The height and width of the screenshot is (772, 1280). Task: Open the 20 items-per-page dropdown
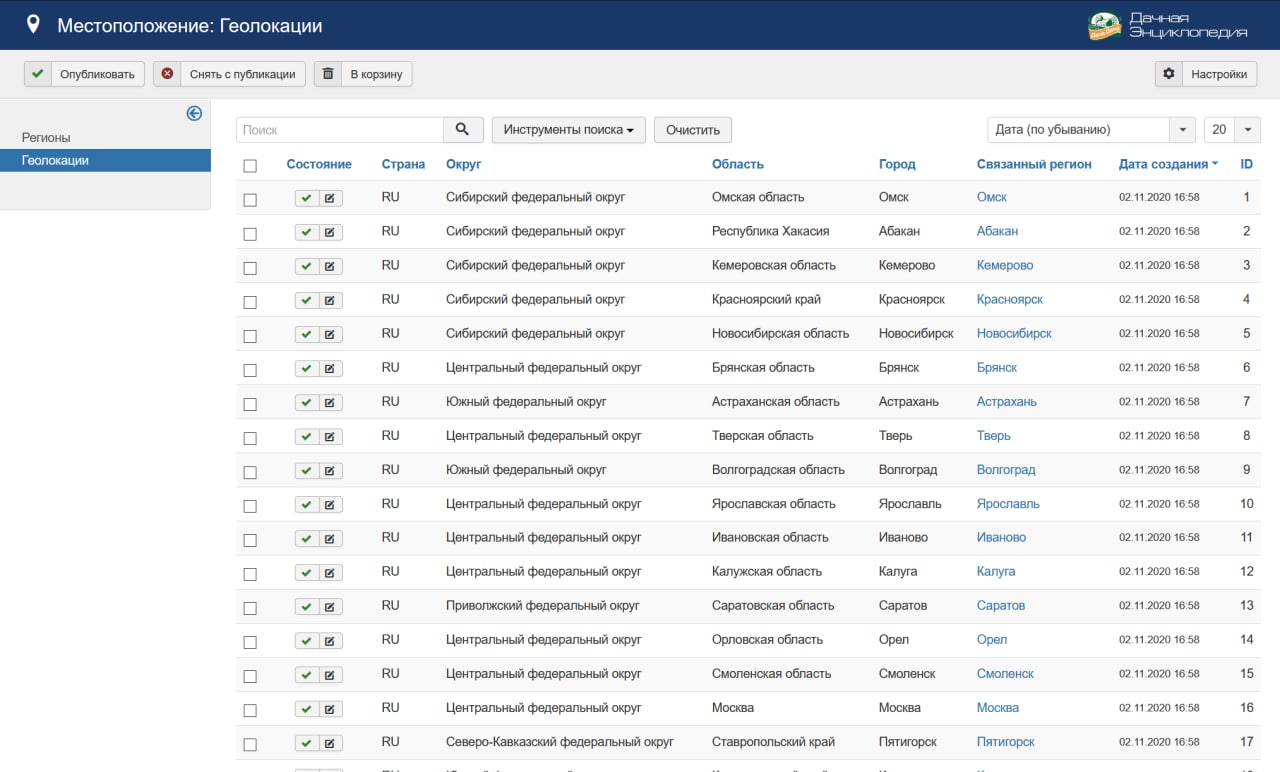pyautogui.click(x=1247, y=130)
